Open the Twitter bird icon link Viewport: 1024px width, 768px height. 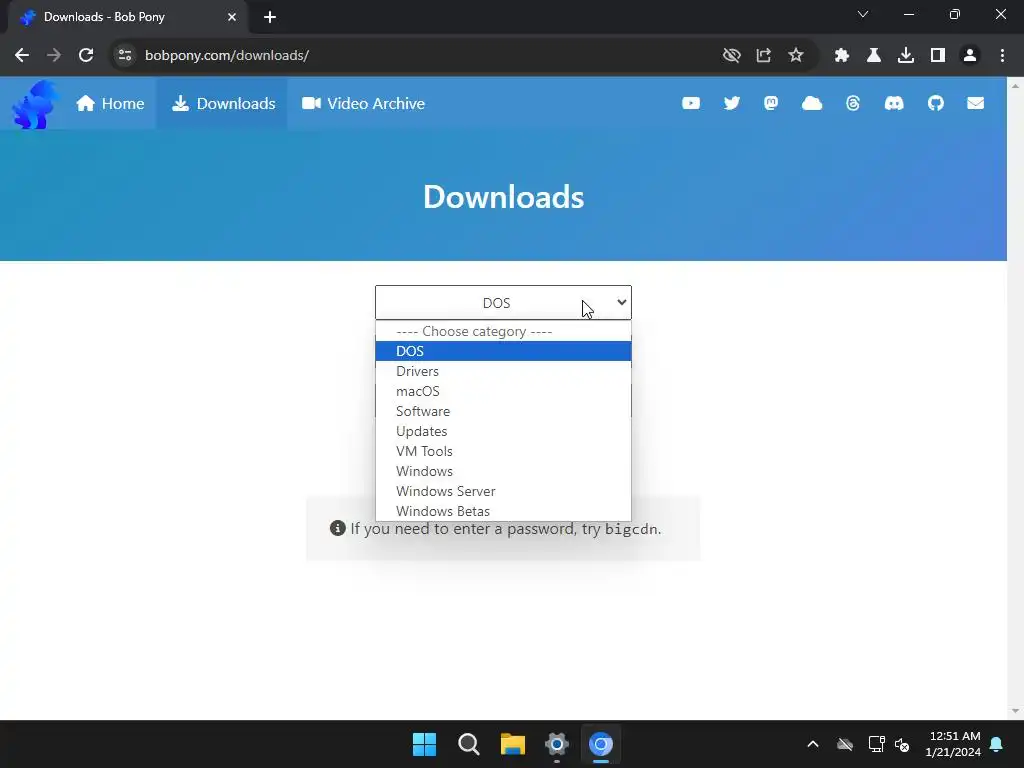coord(731,103)
